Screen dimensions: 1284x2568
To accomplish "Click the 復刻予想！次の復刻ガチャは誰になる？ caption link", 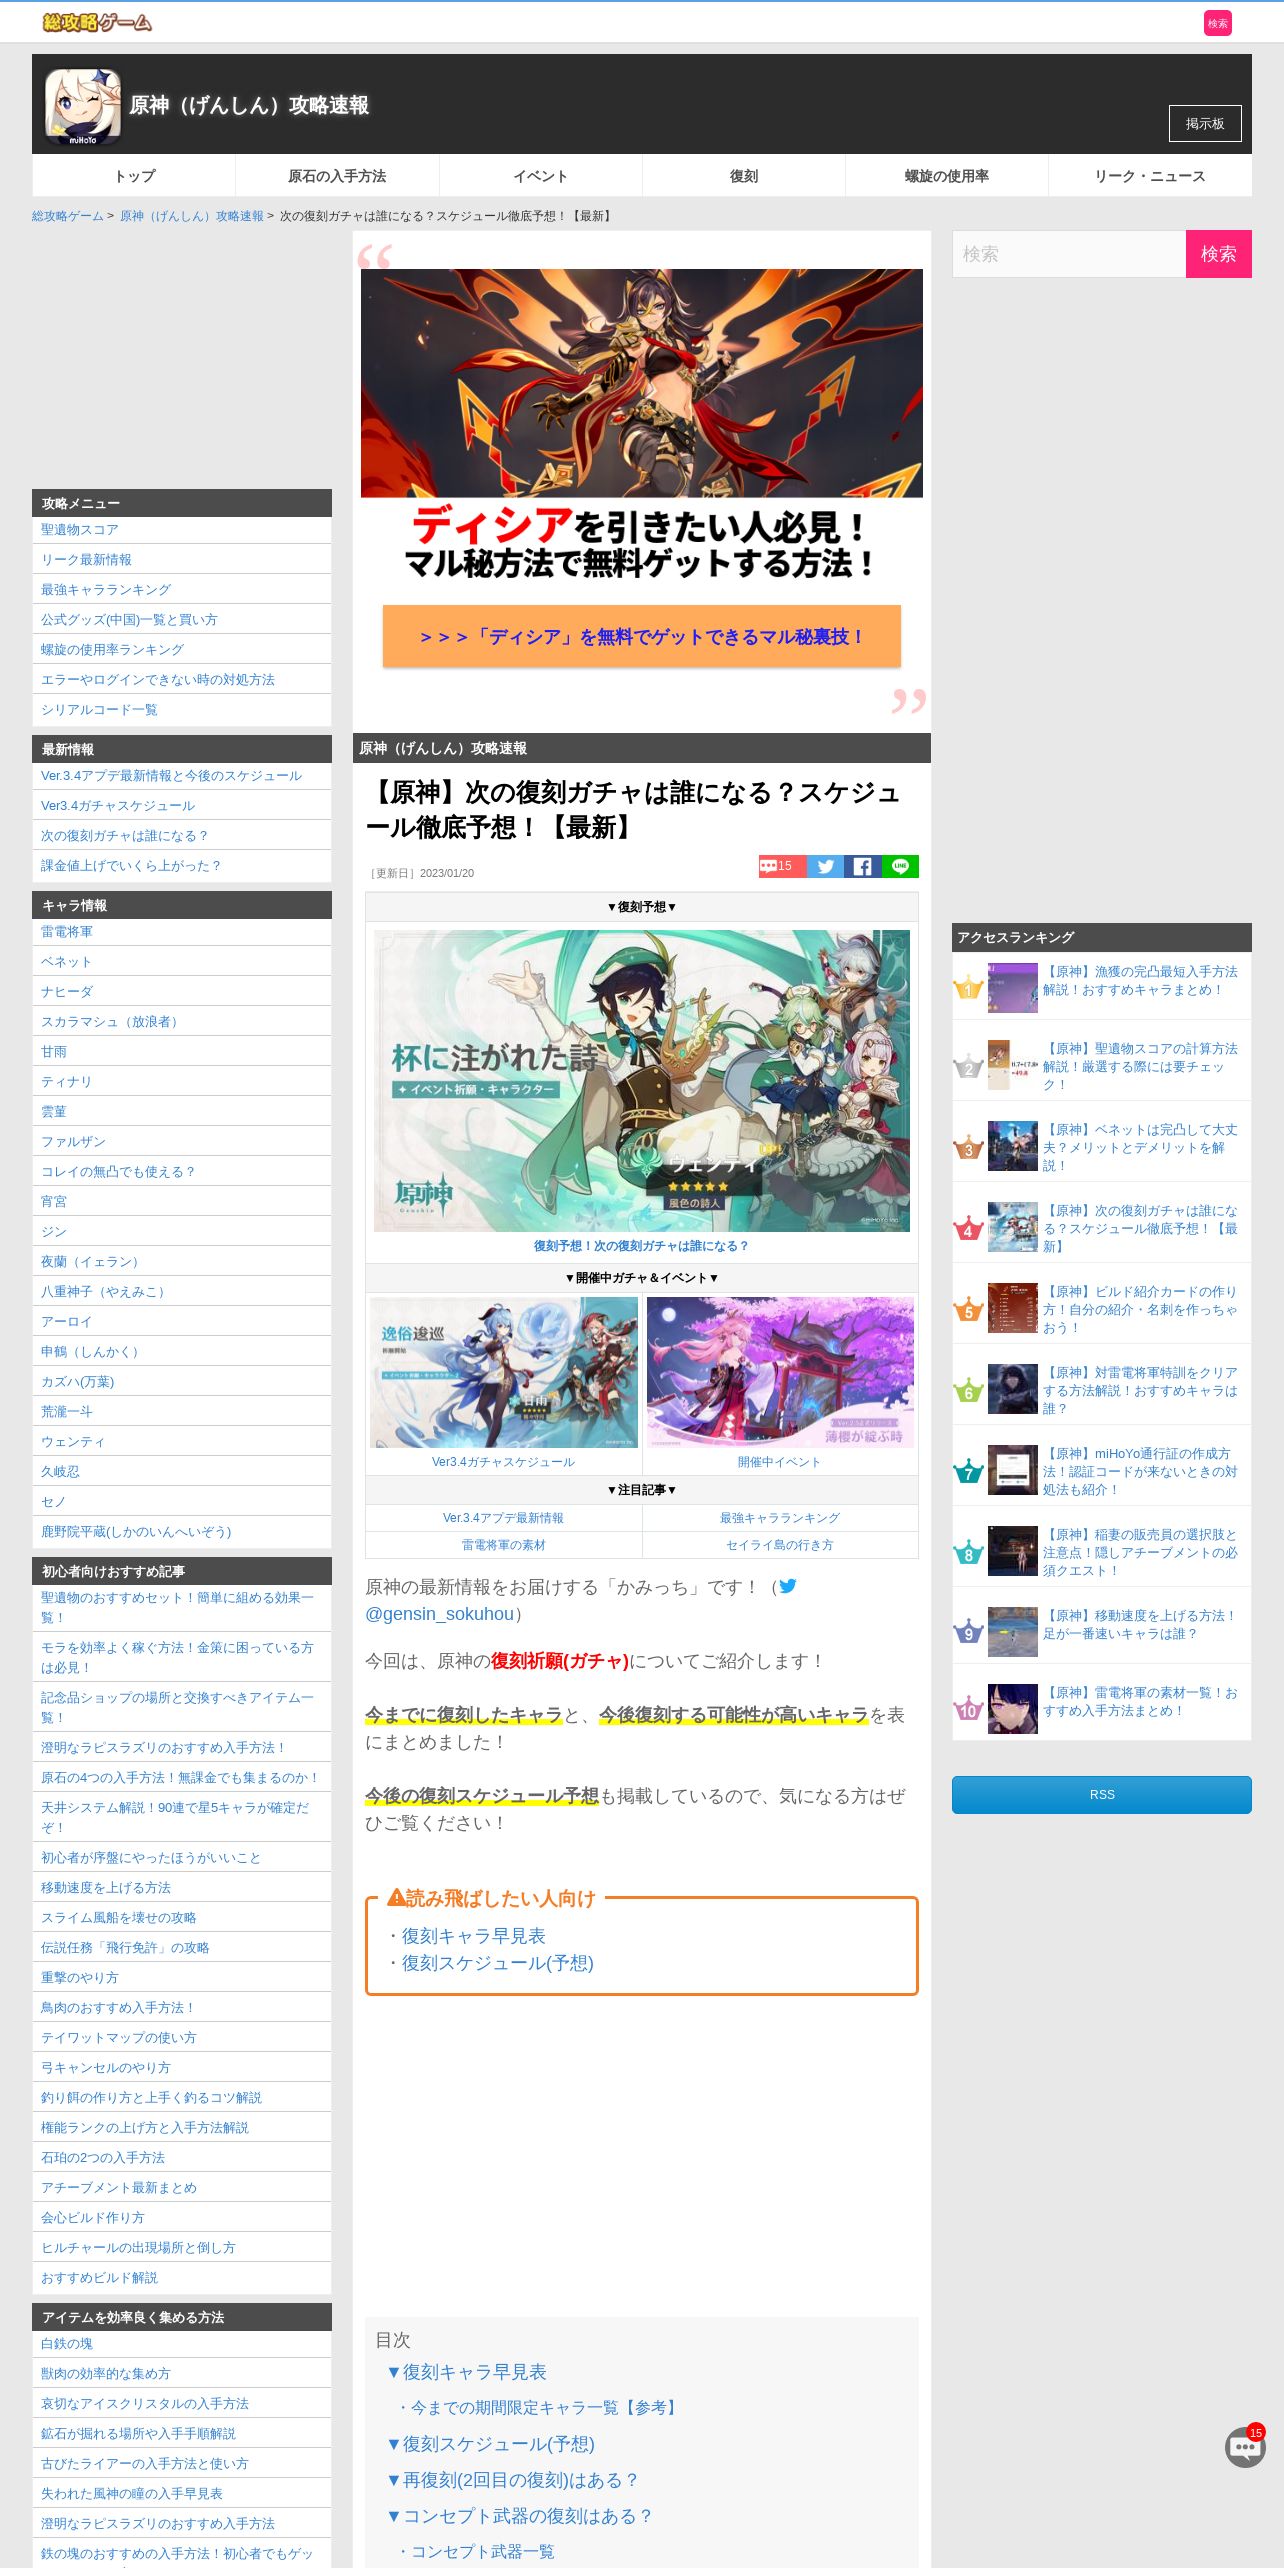I will click(x=641, y=1246).
